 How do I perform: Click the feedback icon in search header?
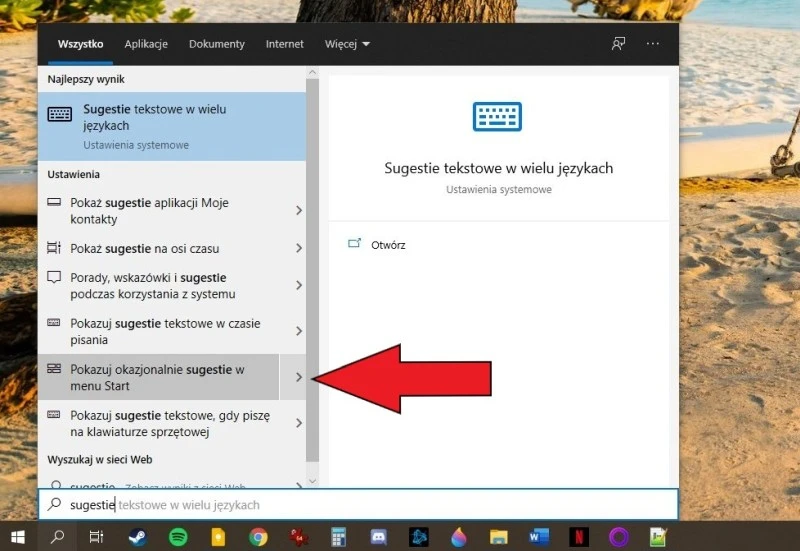pyautogui.click(x=619, y=44)
